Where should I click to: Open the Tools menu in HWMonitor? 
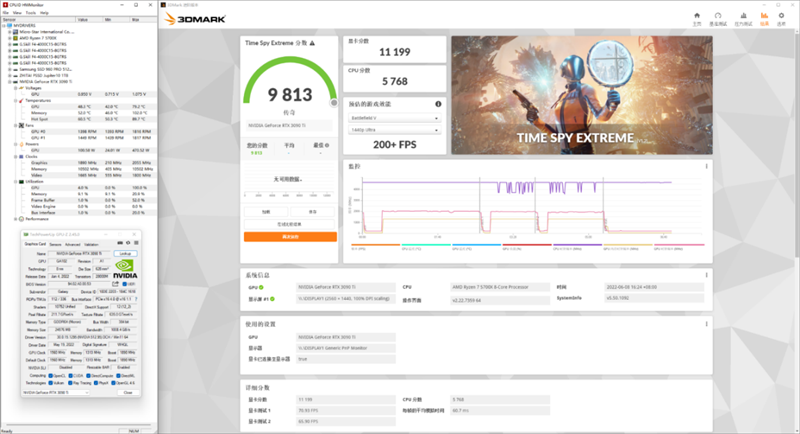[x=31, y=12]
